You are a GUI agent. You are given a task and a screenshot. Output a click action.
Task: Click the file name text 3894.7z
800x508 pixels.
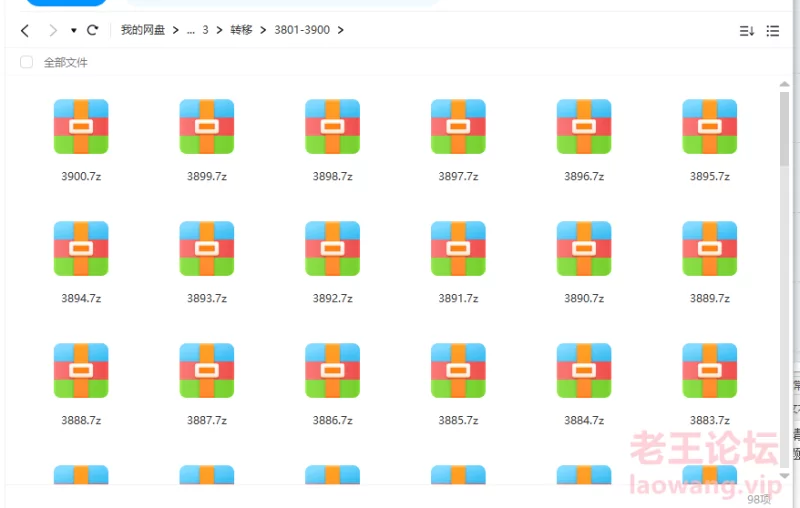click(81, 298)
